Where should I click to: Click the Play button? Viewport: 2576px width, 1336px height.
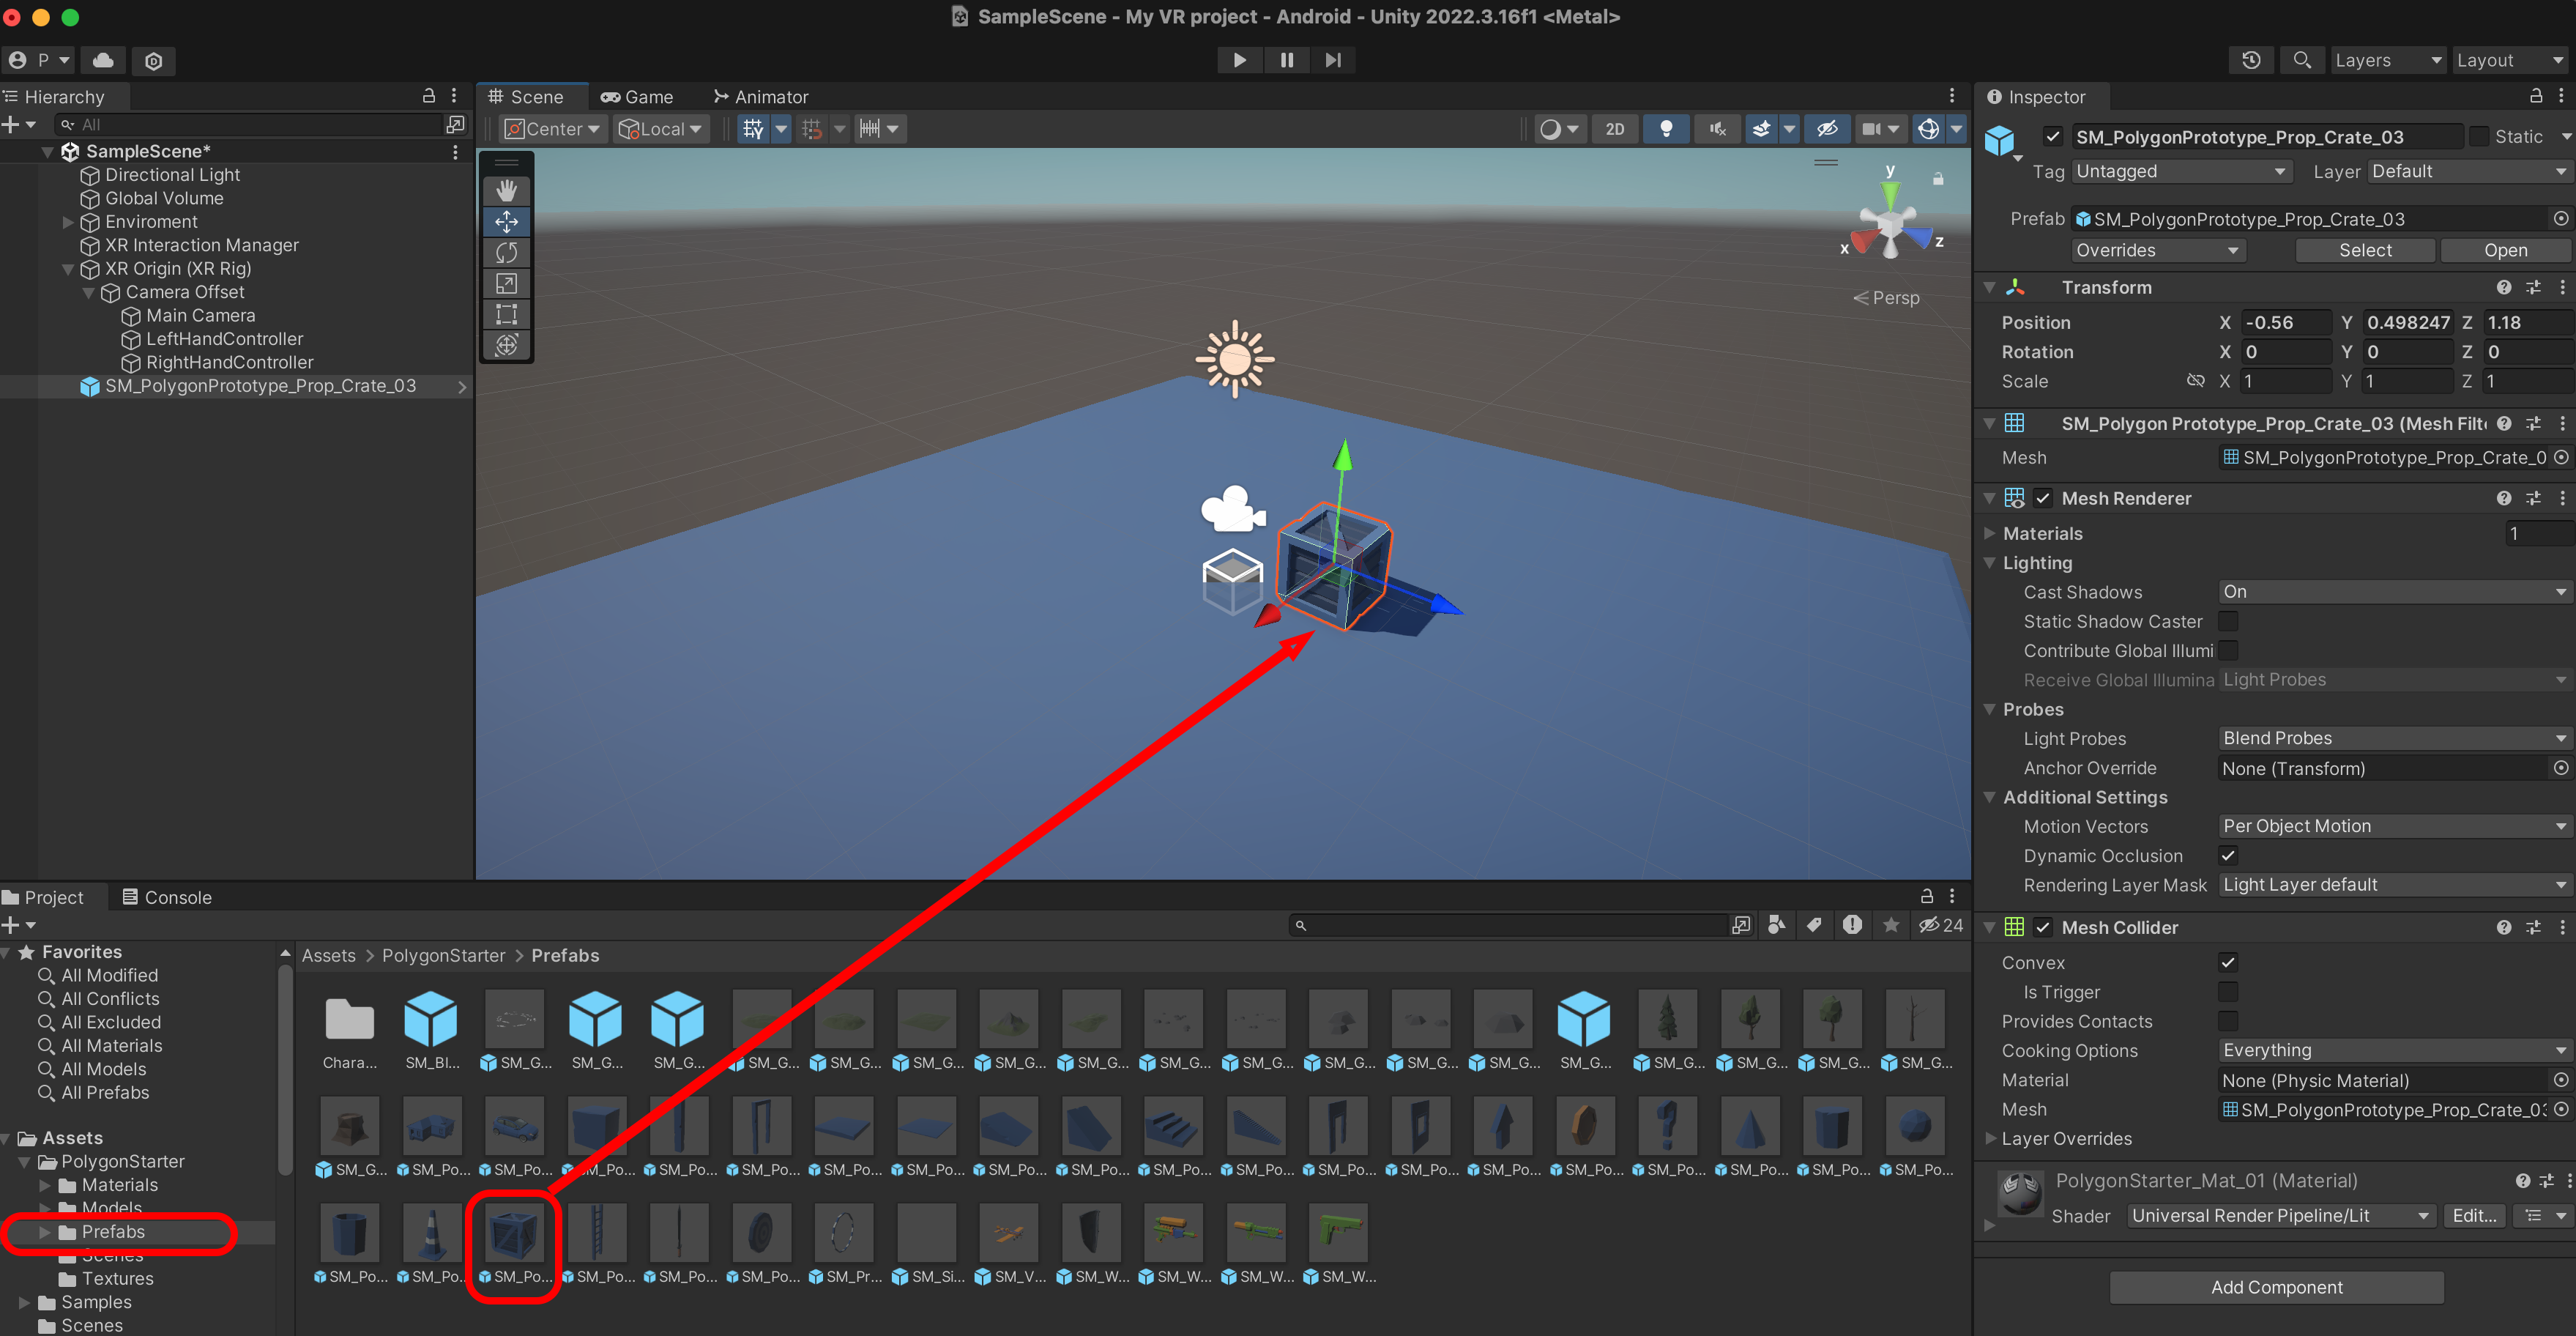click(x=1239, y=60)
